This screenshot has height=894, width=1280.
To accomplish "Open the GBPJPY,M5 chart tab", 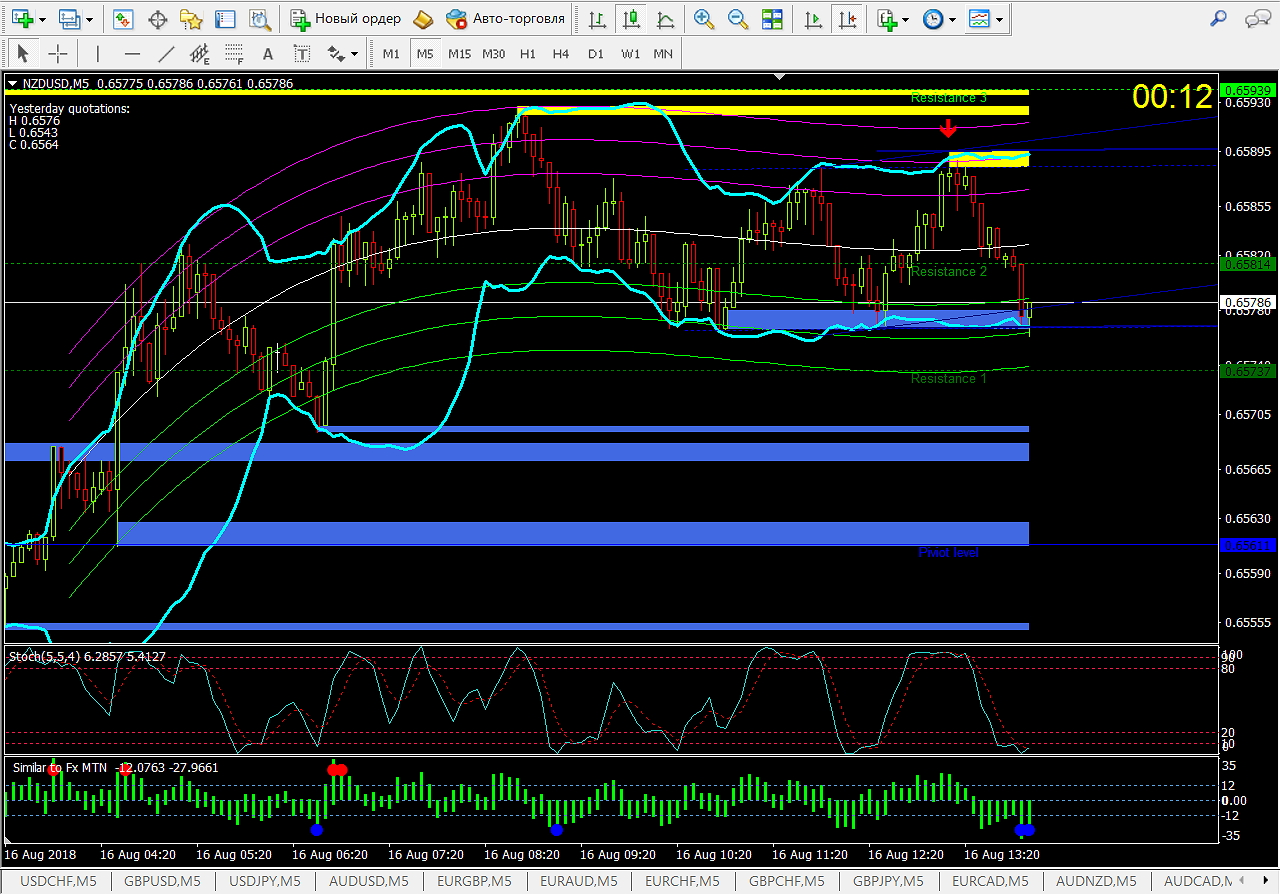I will point(886,881).
